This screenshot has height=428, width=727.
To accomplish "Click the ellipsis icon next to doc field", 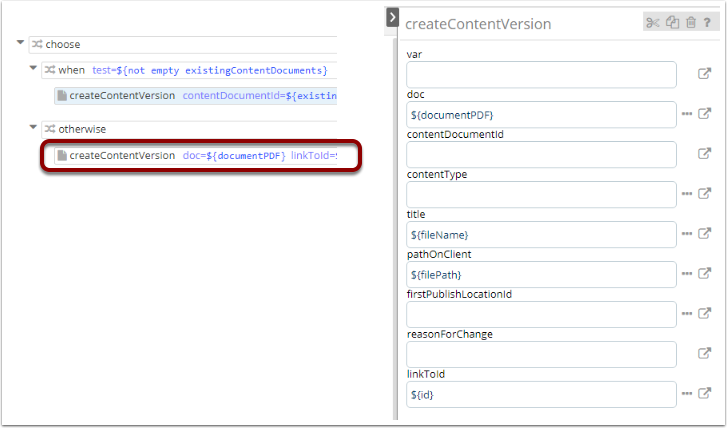I will 687,114.
